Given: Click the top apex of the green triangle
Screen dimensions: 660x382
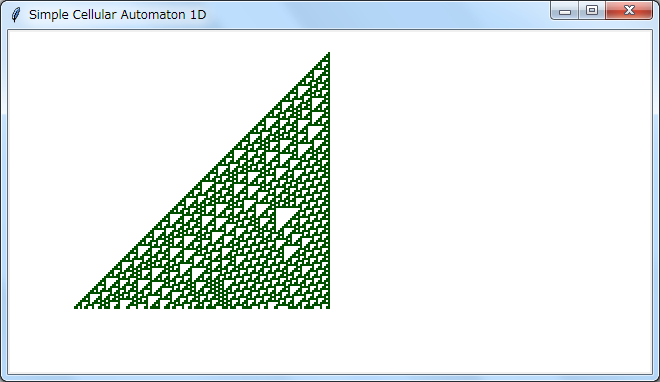Looking at the screenshot, I should (x=328, y=53).
